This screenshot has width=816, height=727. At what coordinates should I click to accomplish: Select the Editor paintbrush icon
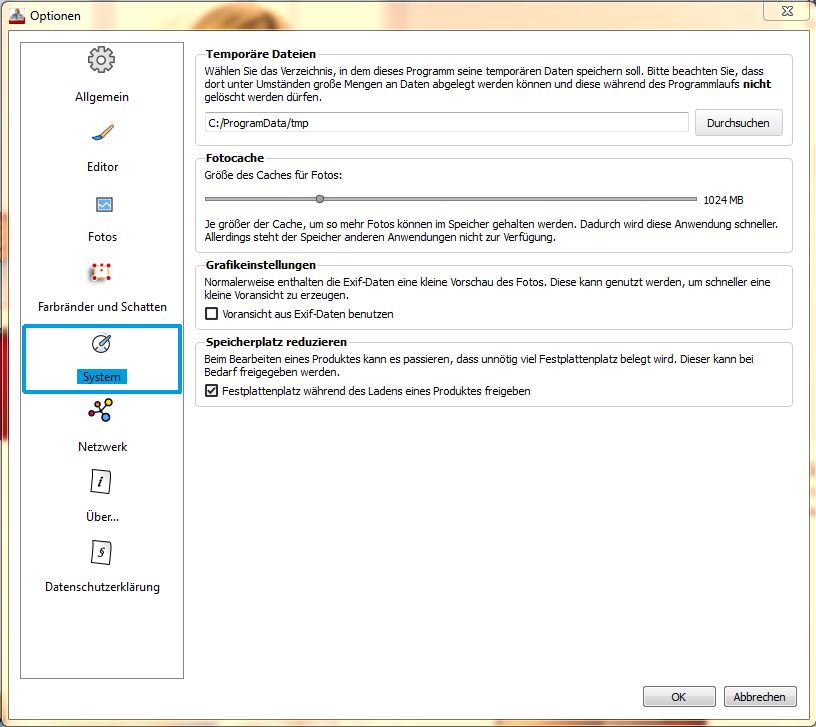[x=103, y=133]
